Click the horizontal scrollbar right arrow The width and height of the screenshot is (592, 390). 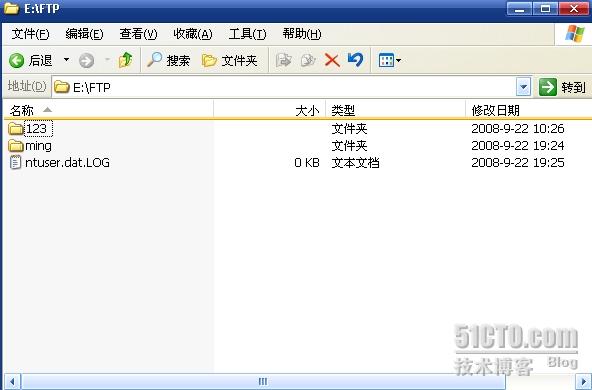(583, 382)
